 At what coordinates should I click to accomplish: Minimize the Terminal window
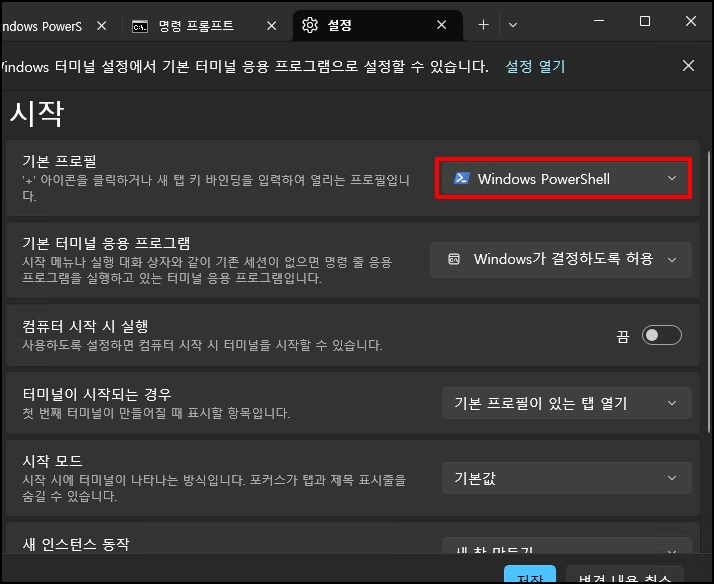pyautogui.click(x=599, y=21)
